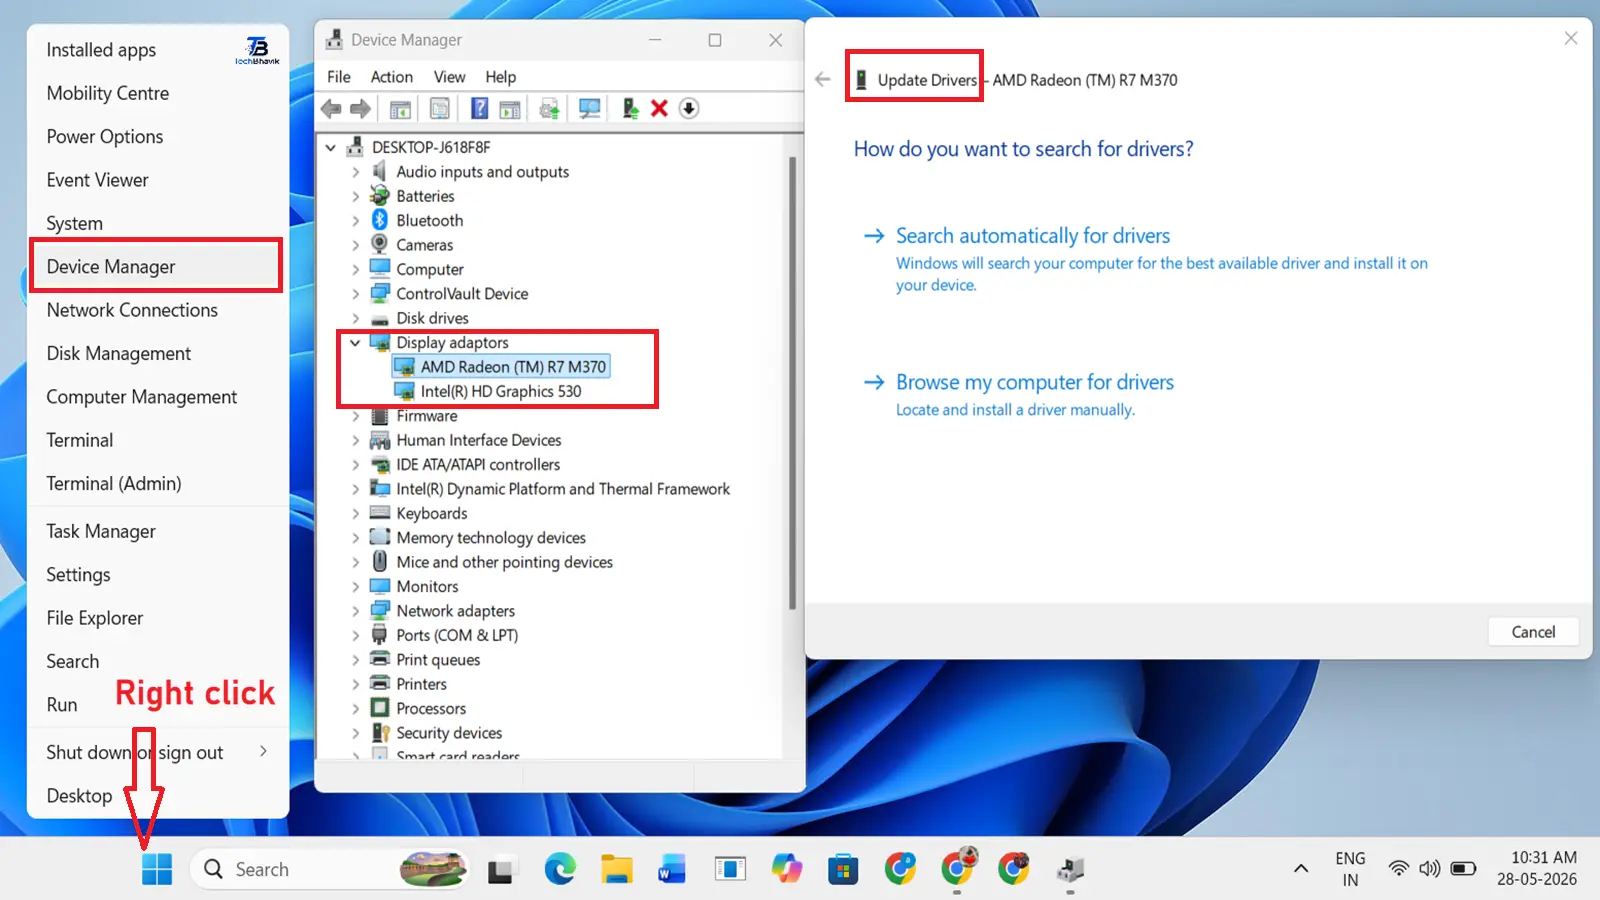Launch Microsoft Edge from the taskbar
Screen dimensions: 1600x900
[x=560, y=869]
